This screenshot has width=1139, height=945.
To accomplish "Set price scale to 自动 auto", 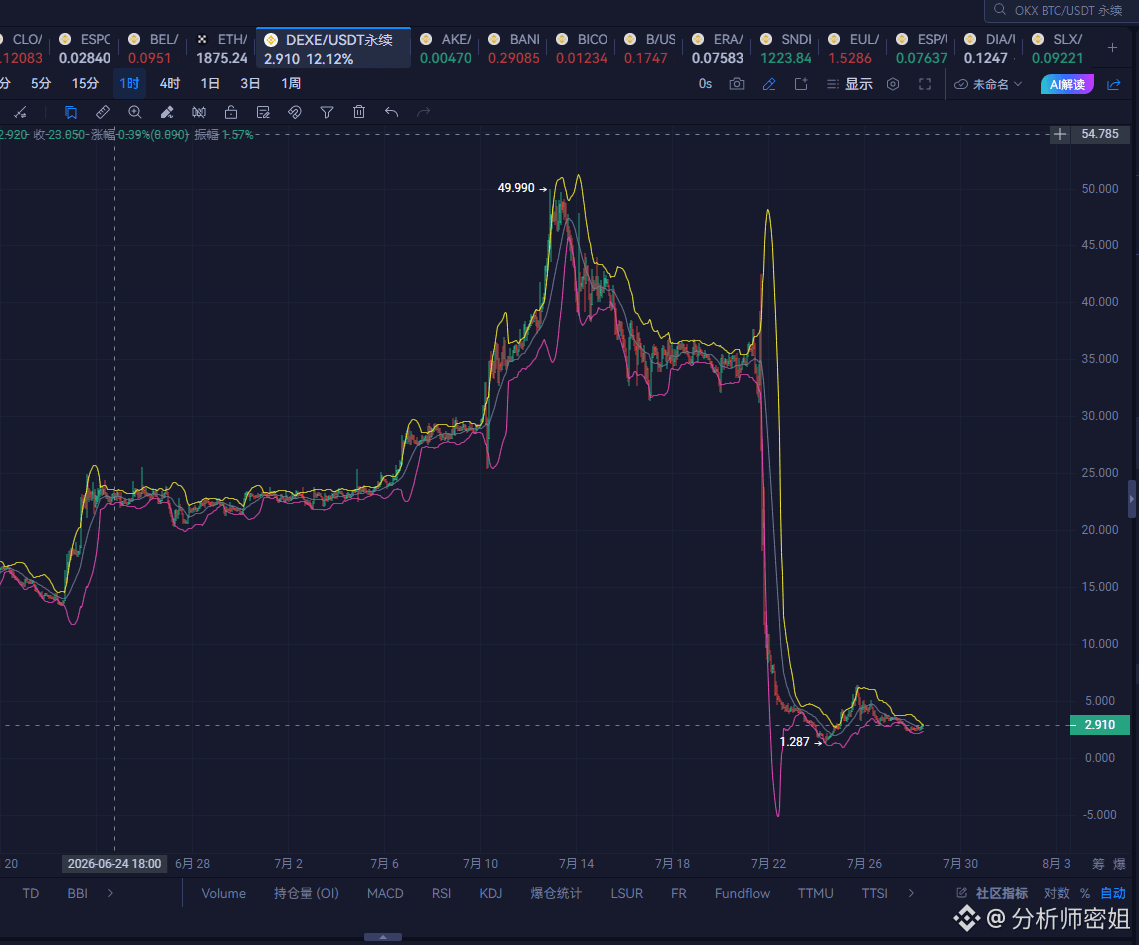I will (x=1113, y=893).
